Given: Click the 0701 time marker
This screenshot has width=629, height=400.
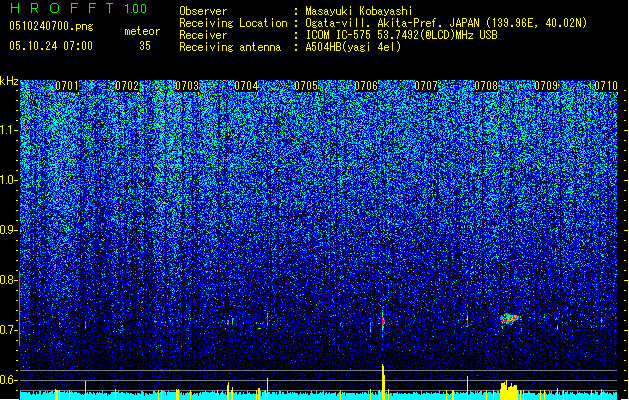Looking at the screenshot, I should [x=67, y=86].
